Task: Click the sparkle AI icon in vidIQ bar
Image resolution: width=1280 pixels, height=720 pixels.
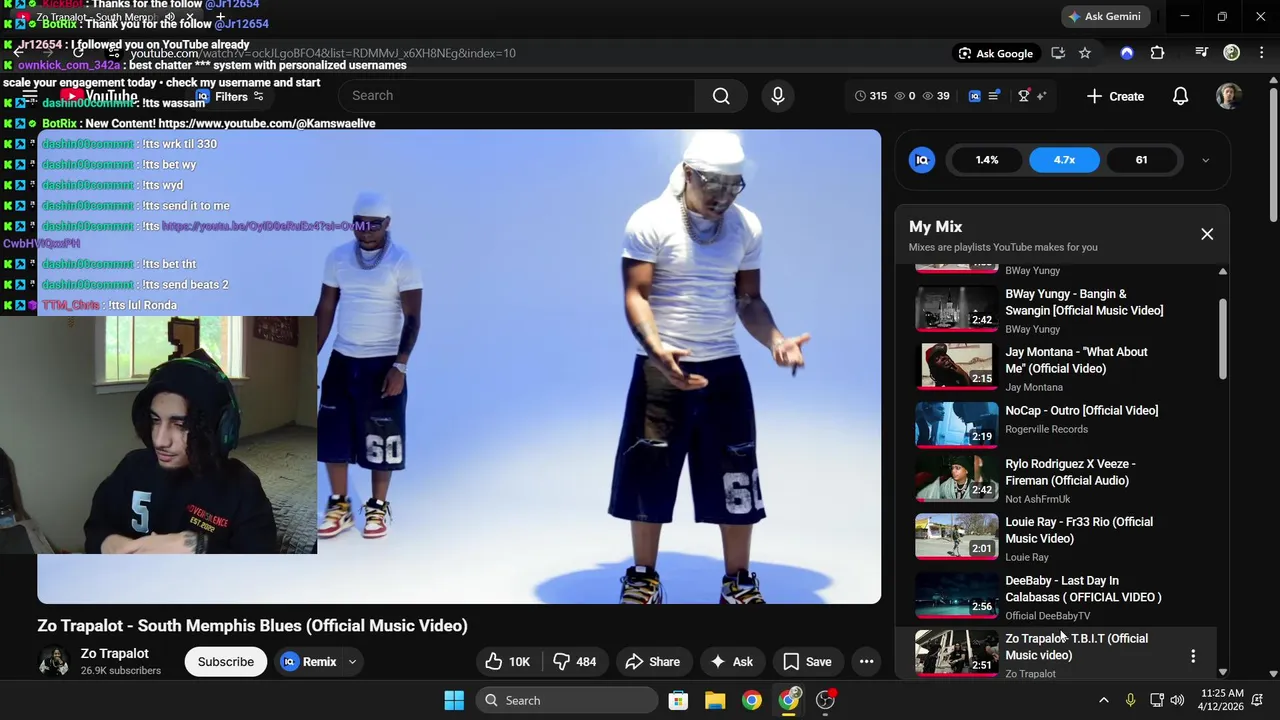Action: (x=1041, y=96)
